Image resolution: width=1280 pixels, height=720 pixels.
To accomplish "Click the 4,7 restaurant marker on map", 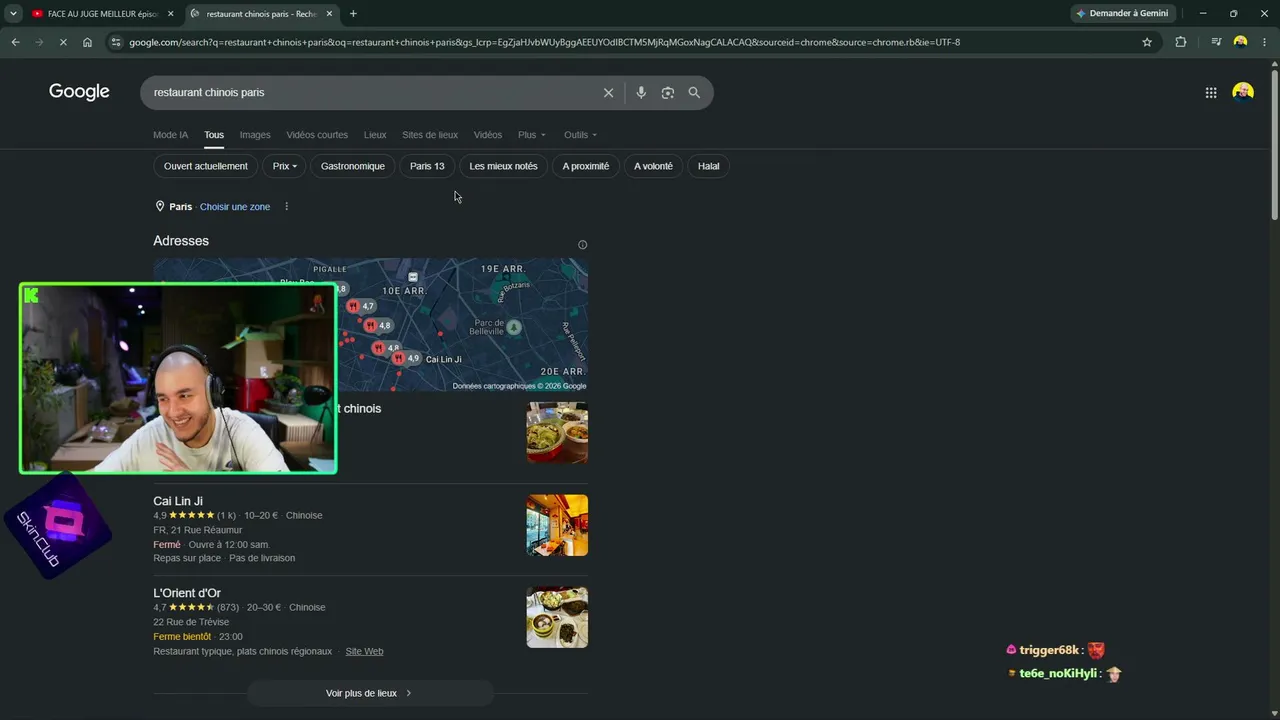I will pyautogui.click(x=360, y=306).
